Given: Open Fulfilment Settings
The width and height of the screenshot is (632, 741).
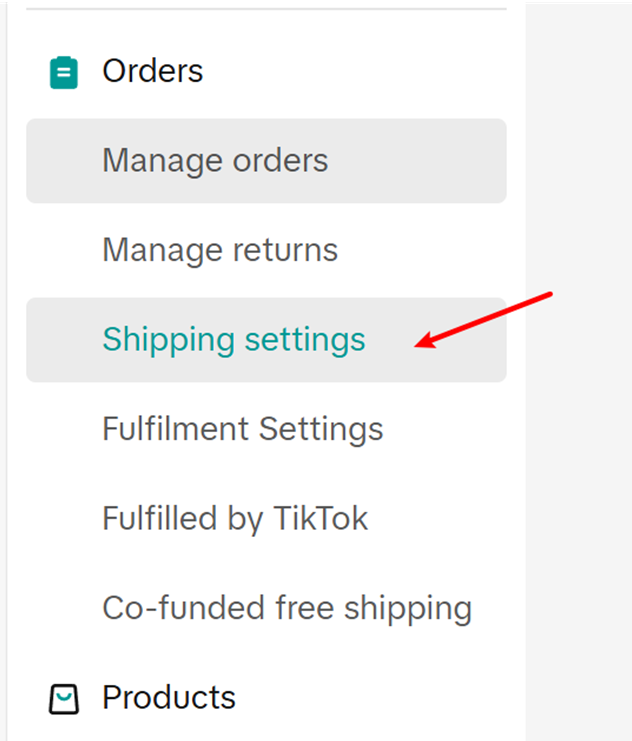Looking at the screenshot, I should [x=243, y=429].
